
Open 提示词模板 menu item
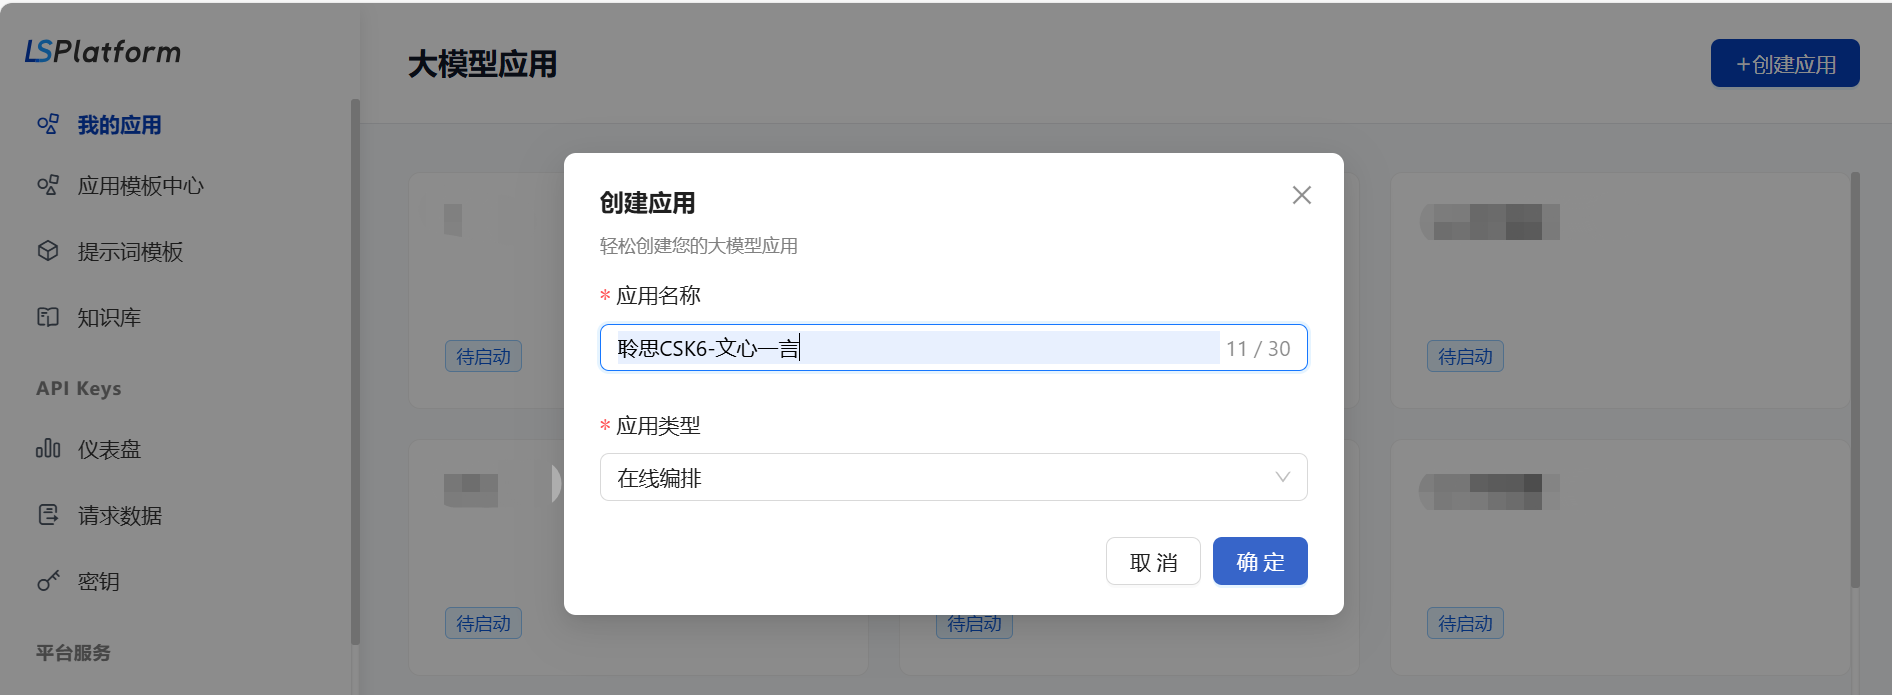click(130, 252)
